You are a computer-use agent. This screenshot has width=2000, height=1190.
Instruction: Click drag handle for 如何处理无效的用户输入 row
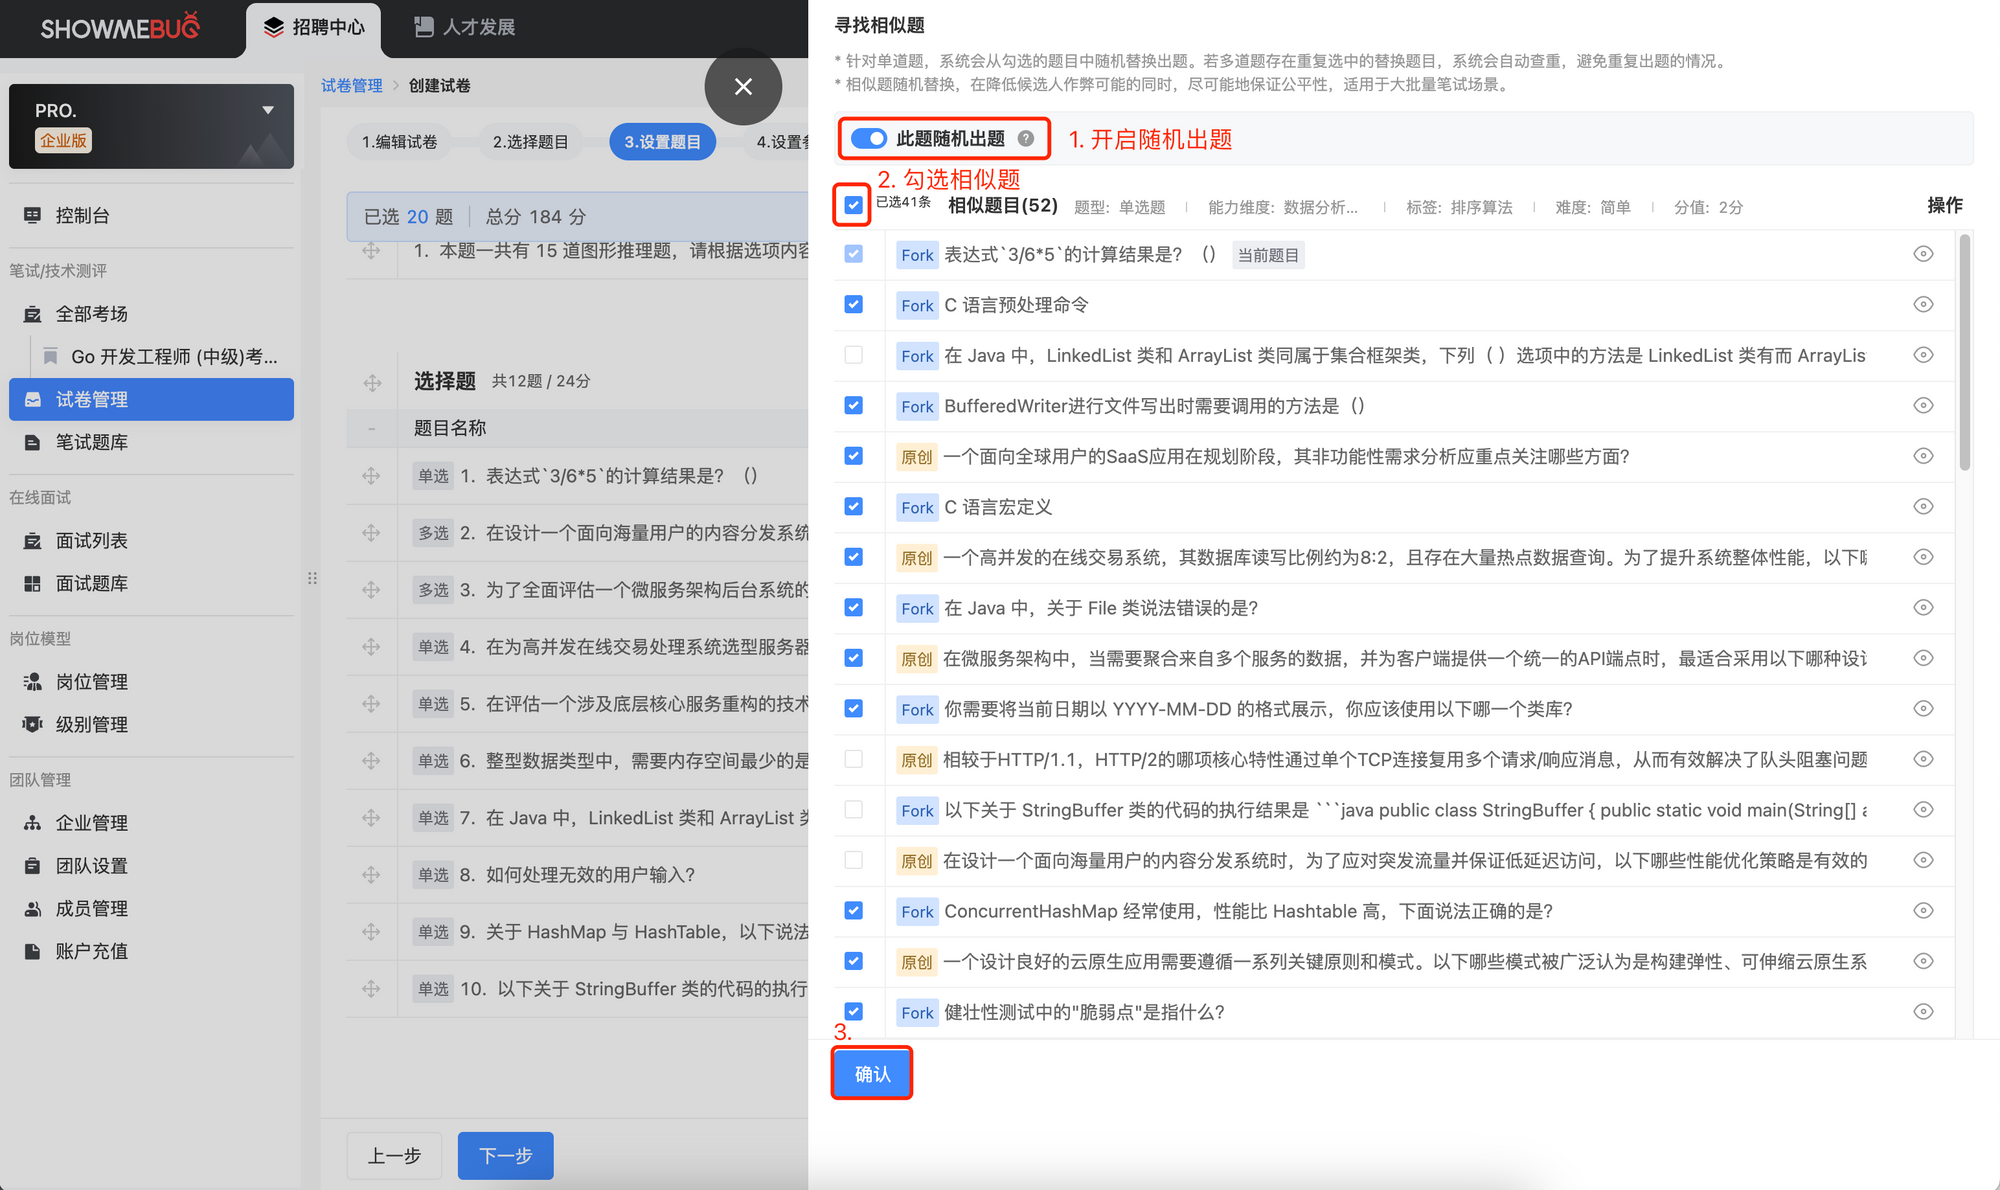point(372,875)
